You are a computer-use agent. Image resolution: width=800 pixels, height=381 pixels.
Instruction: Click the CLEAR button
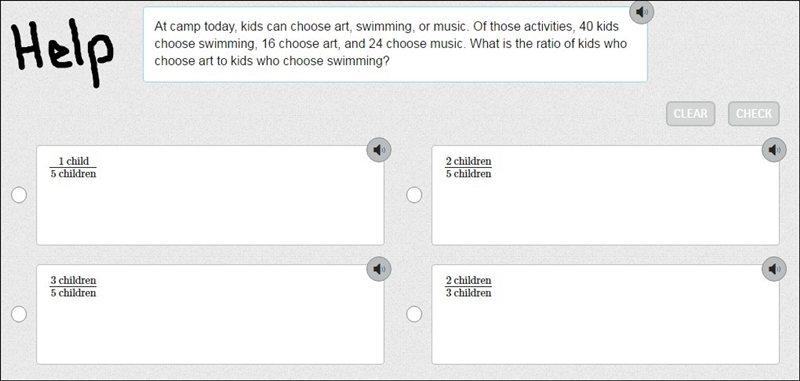click(x=690, y=114)
